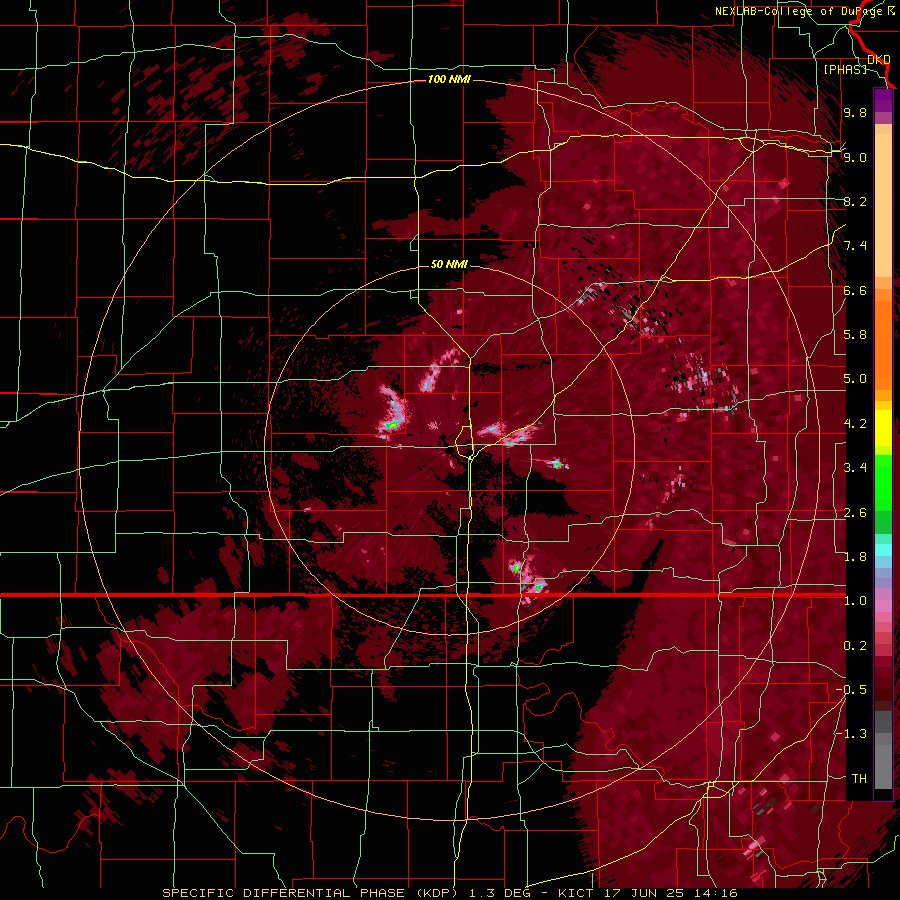Click the 50 NMI range ring label
900x900 pixels.
coord(449,264)
